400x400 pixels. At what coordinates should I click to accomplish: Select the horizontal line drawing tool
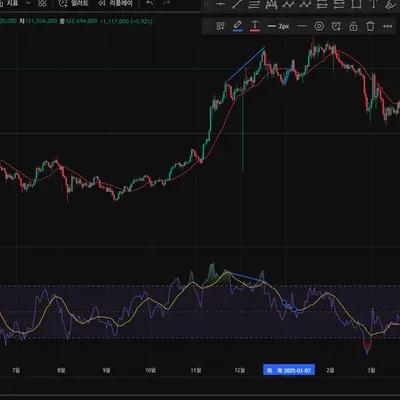(220, 4)
